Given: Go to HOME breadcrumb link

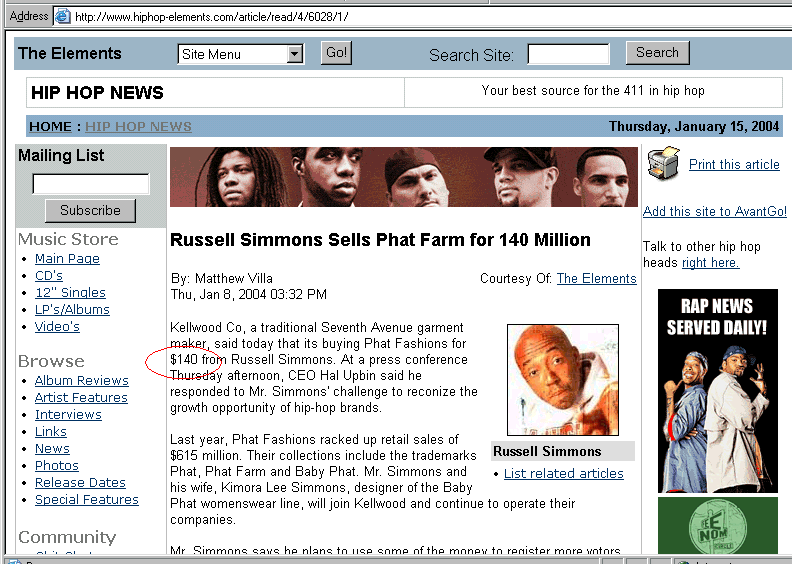Looking at the screenshot, I should (51, 126).
